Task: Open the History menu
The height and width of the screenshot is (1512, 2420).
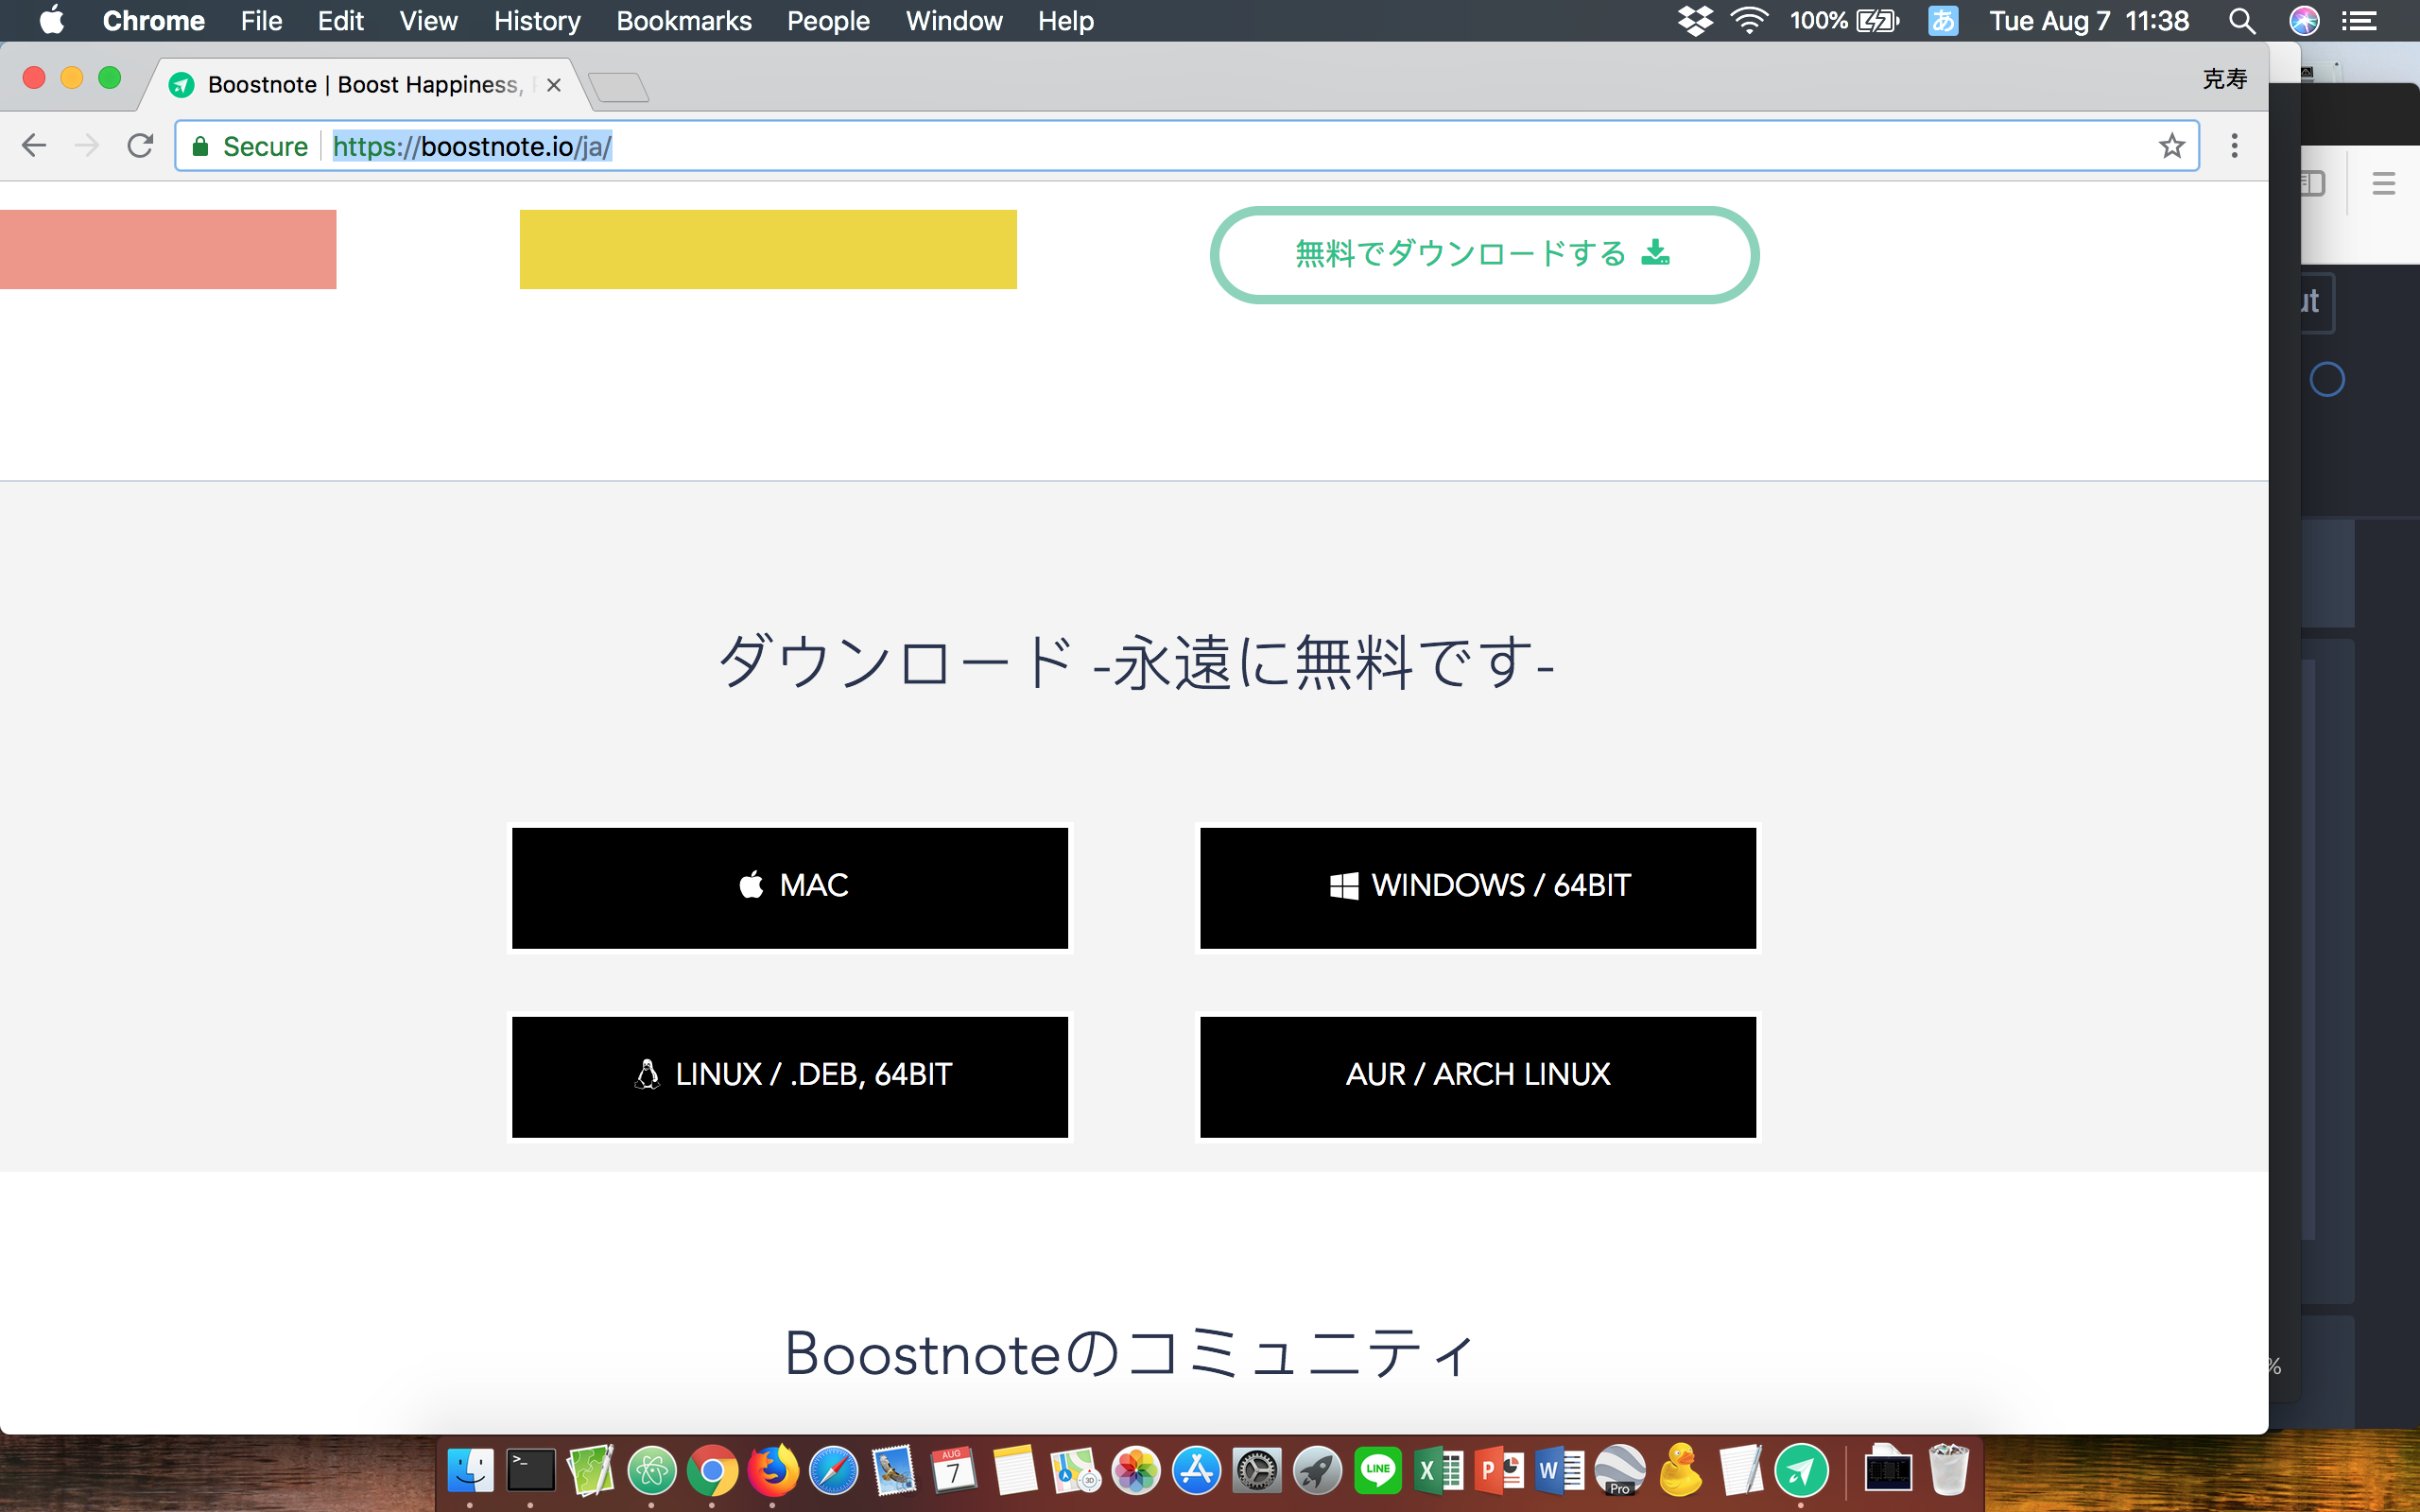Action: [536, 20]
